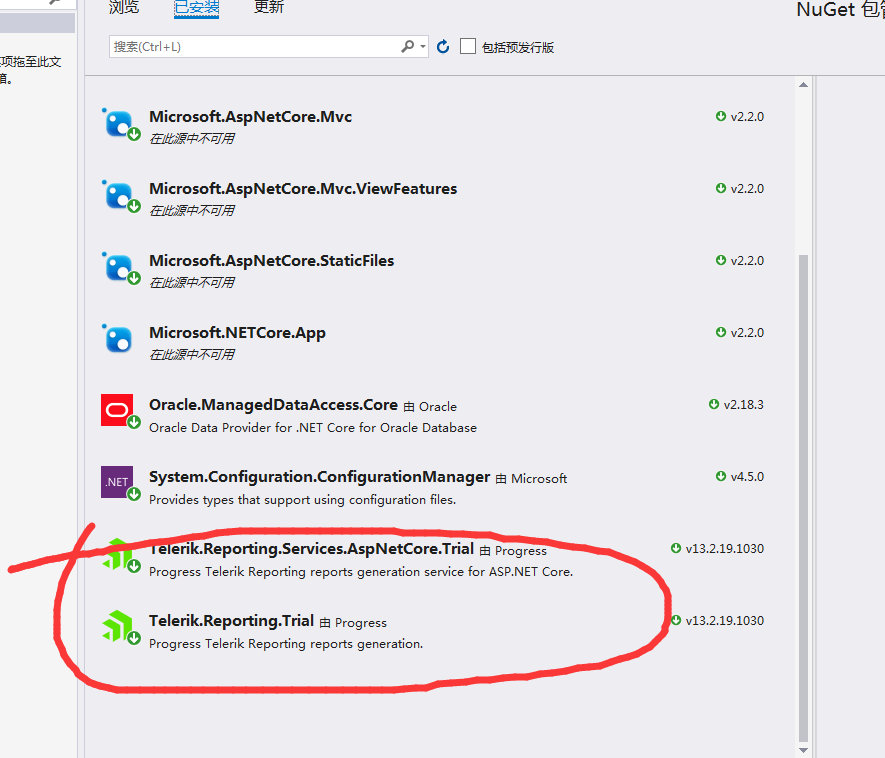The height and width of the screenshot is (758, 885).
Task: Select Microsoft.AspNetCore.Mvc.ViewFeatures package name
Action: point(303,189)
